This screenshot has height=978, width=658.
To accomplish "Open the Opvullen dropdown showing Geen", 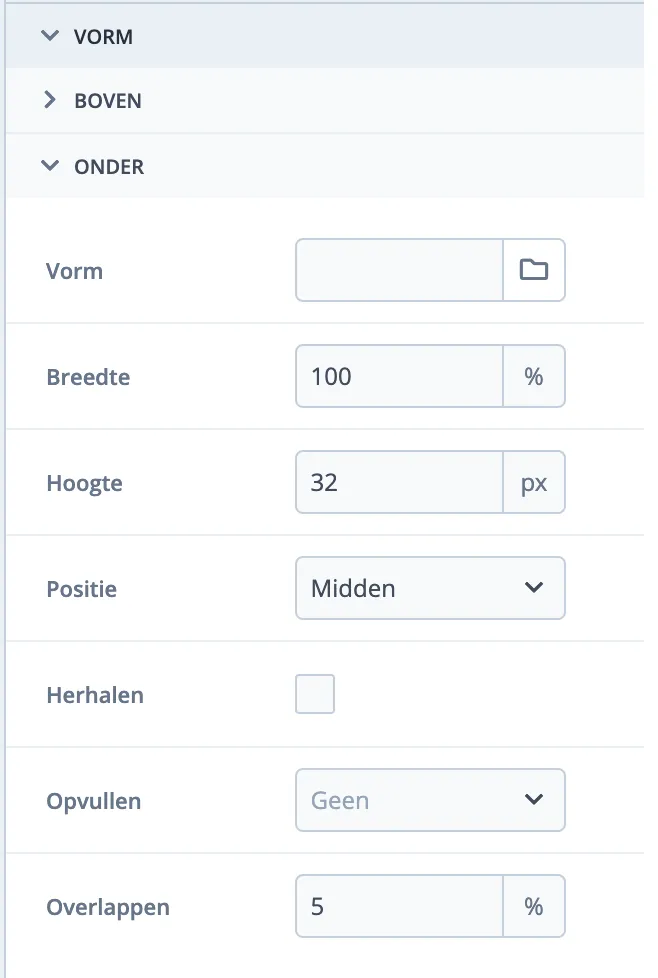I will coord(430,800).
